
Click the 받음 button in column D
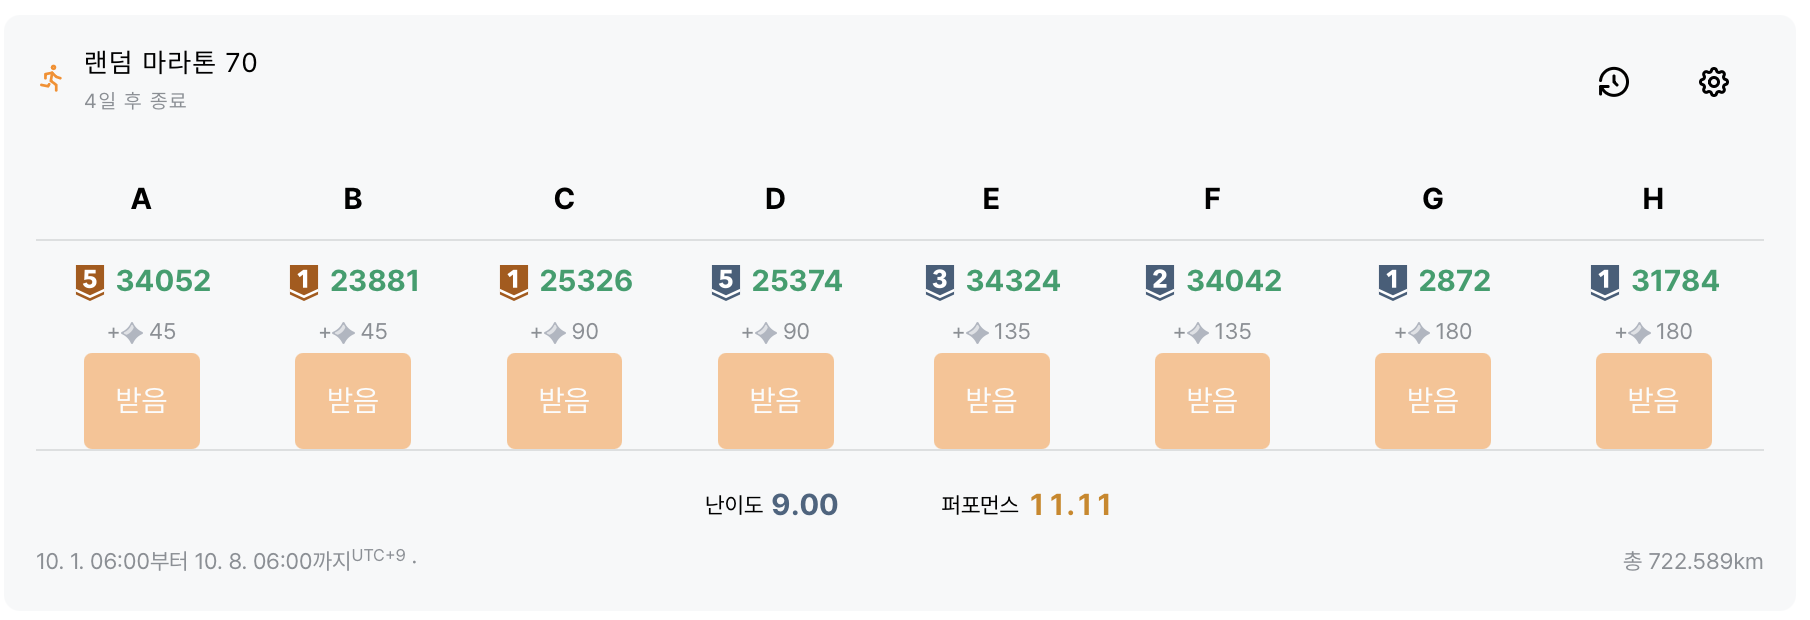(x=774, y=399)
